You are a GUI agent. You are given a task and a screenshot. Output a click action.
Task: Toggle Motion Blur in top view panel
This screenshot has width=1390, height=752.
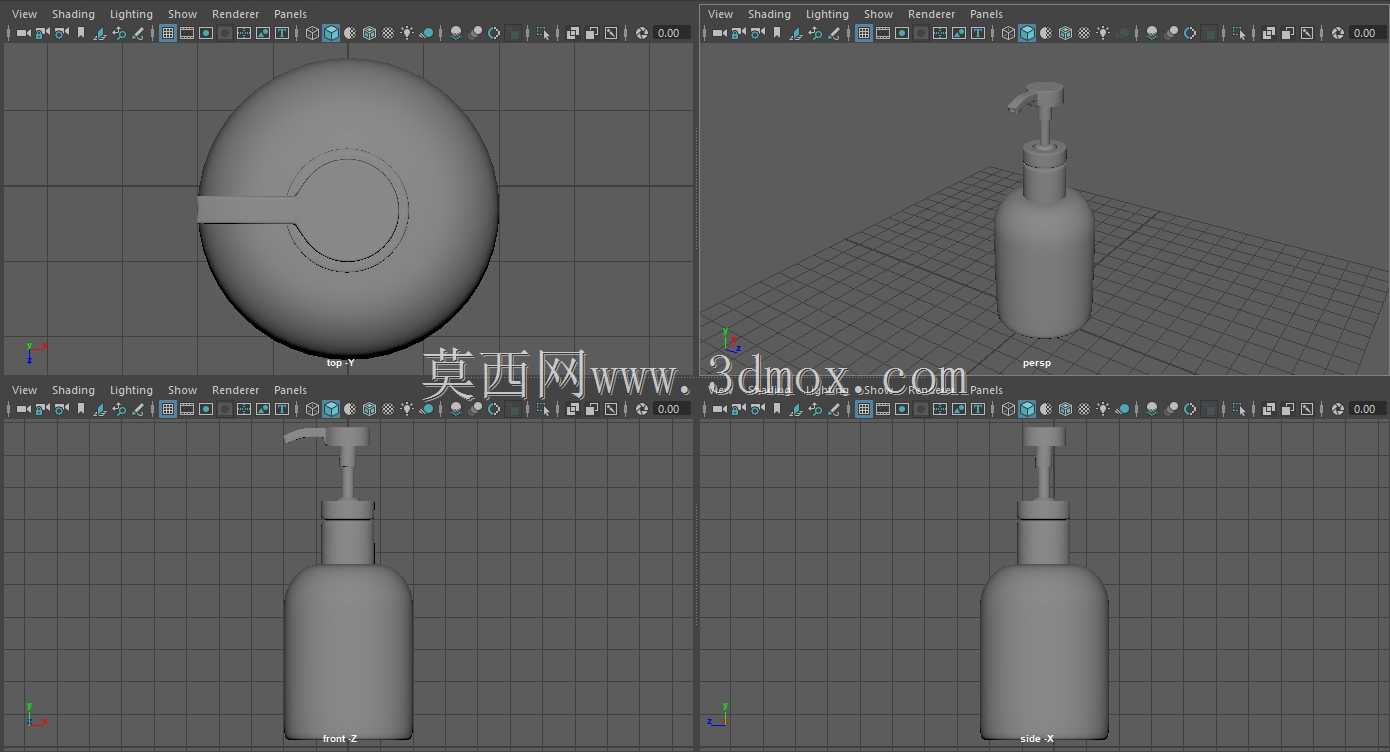(475, 33)
